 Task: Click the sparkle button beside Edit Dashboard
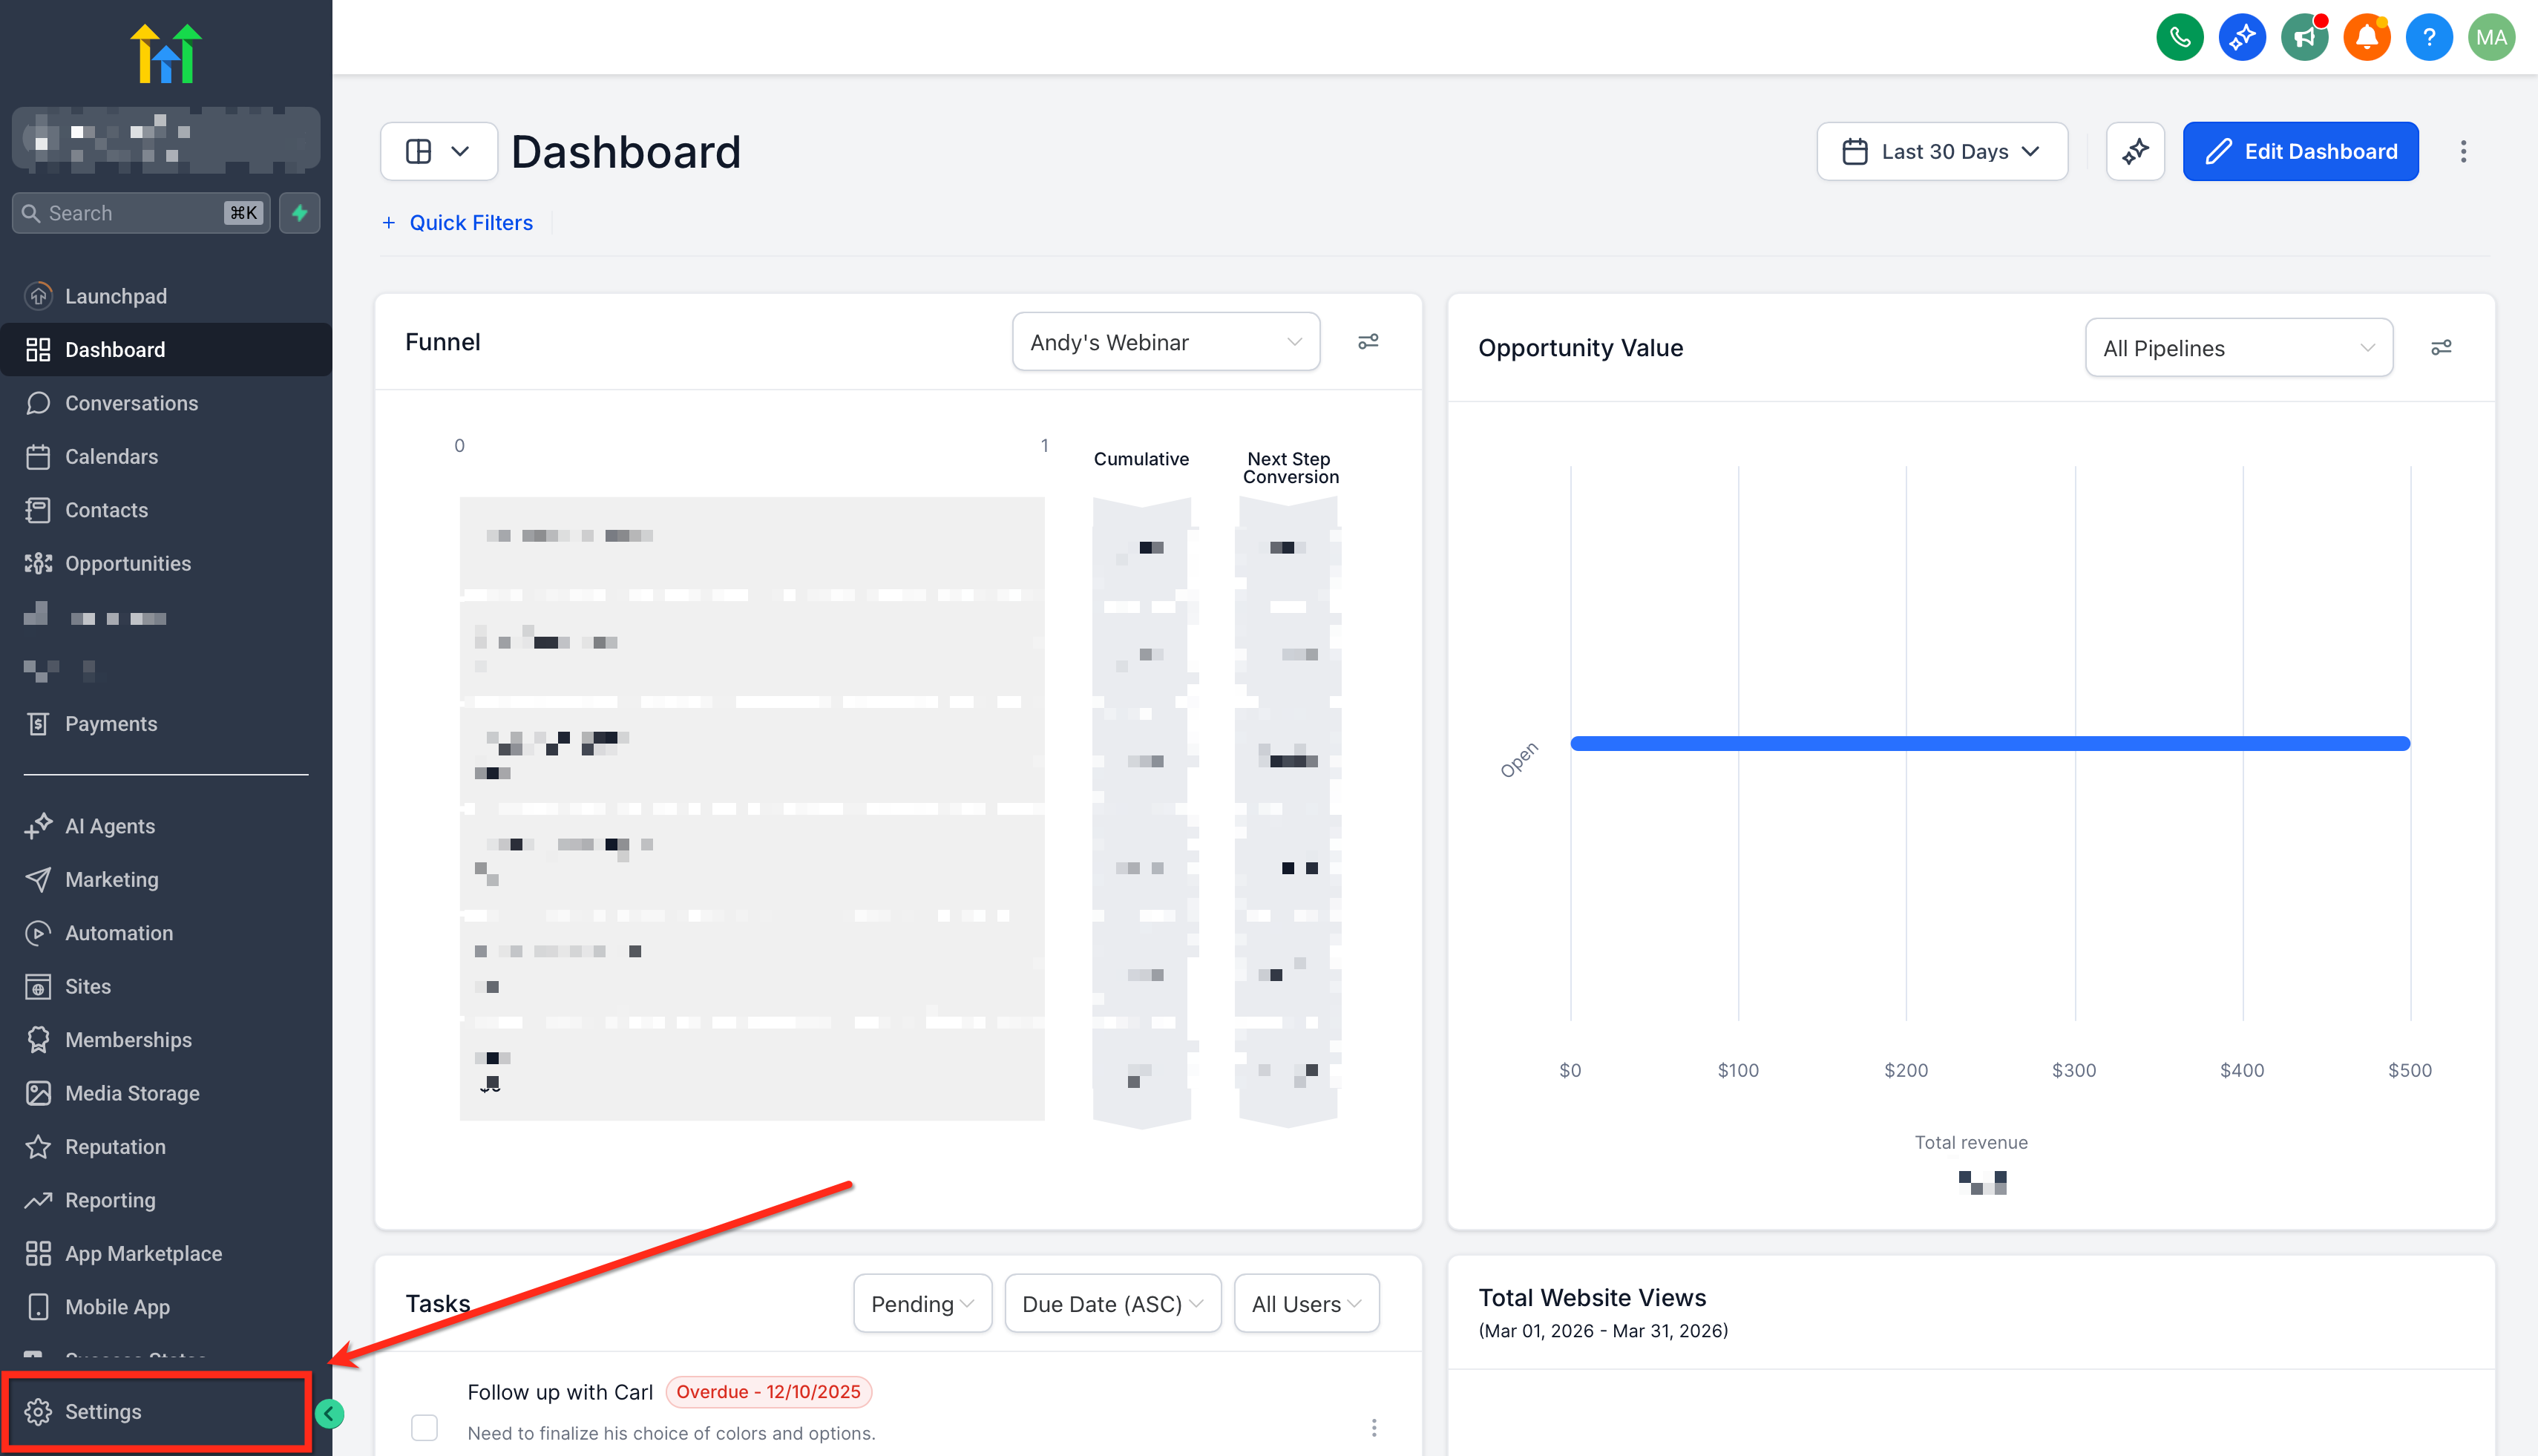pos(2135,152)
